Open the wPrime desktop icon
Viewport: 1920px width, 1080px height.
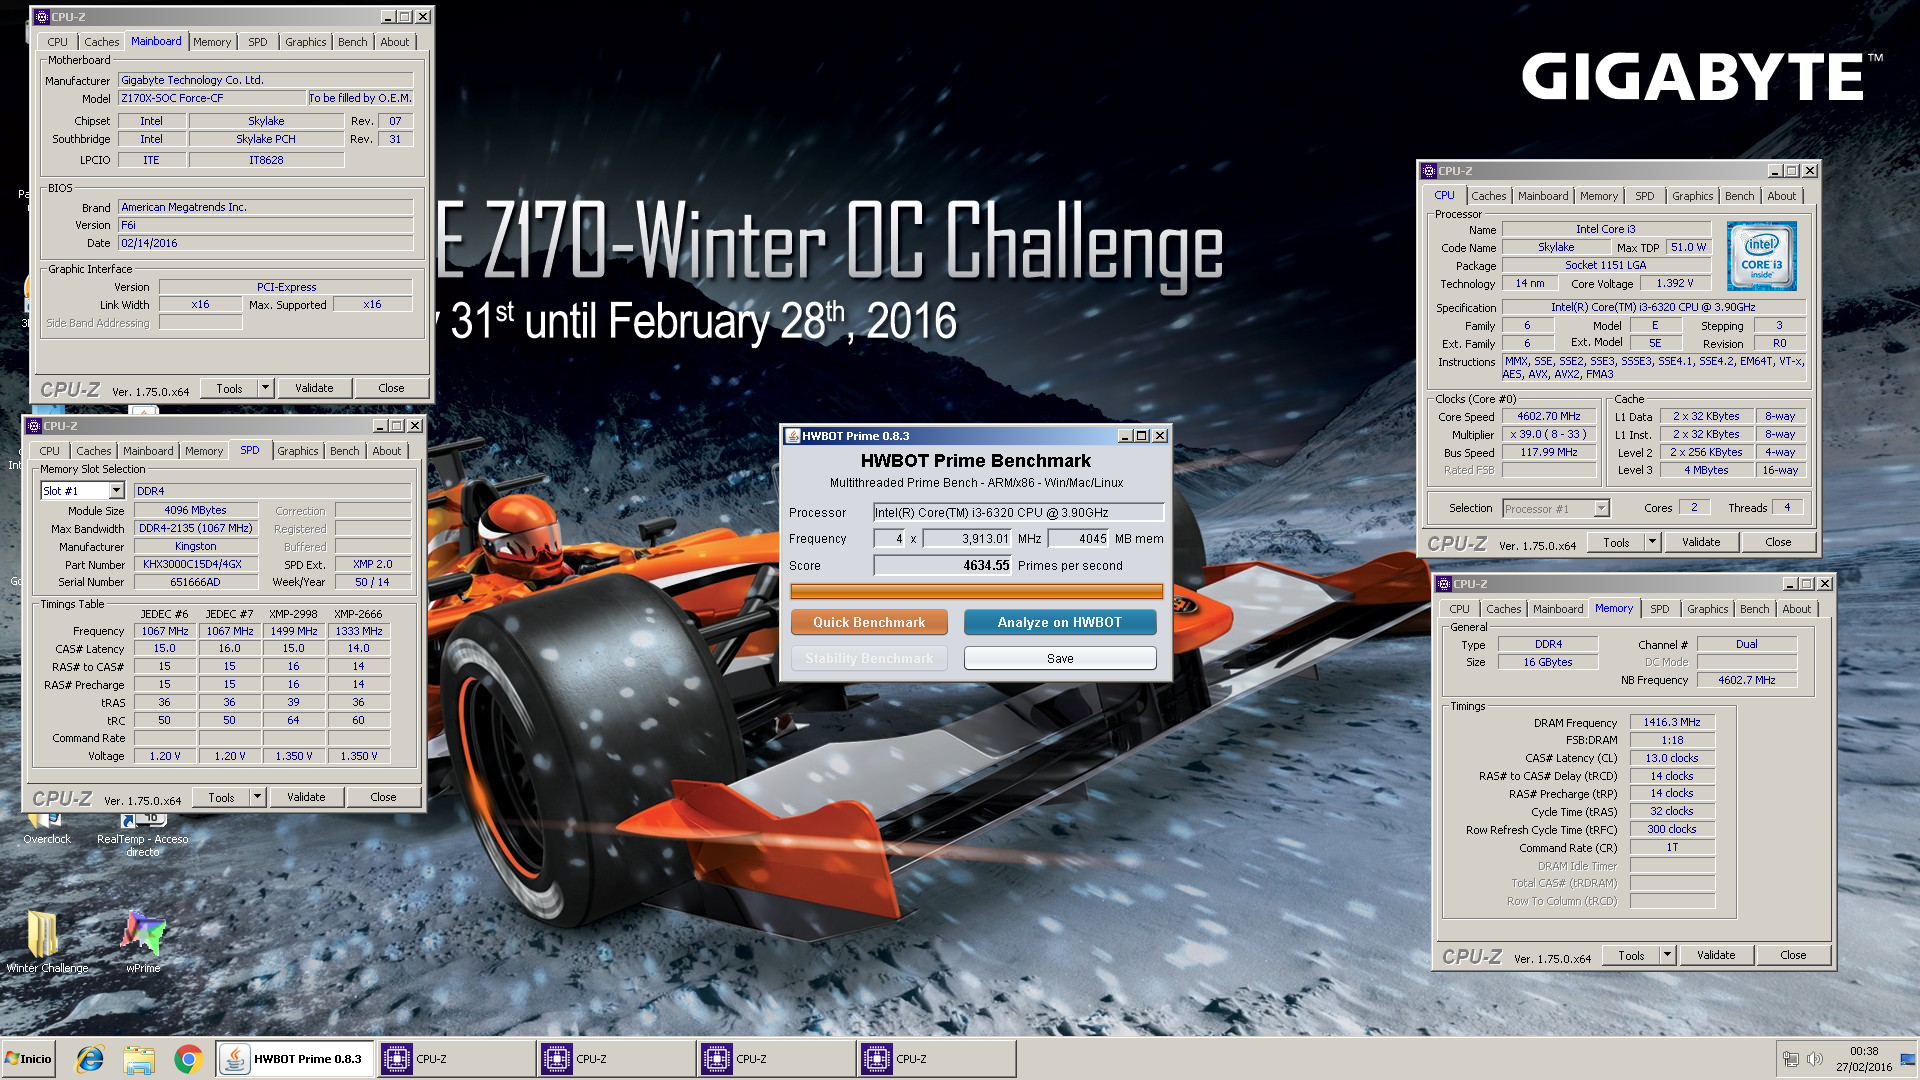tap(143, 941)
